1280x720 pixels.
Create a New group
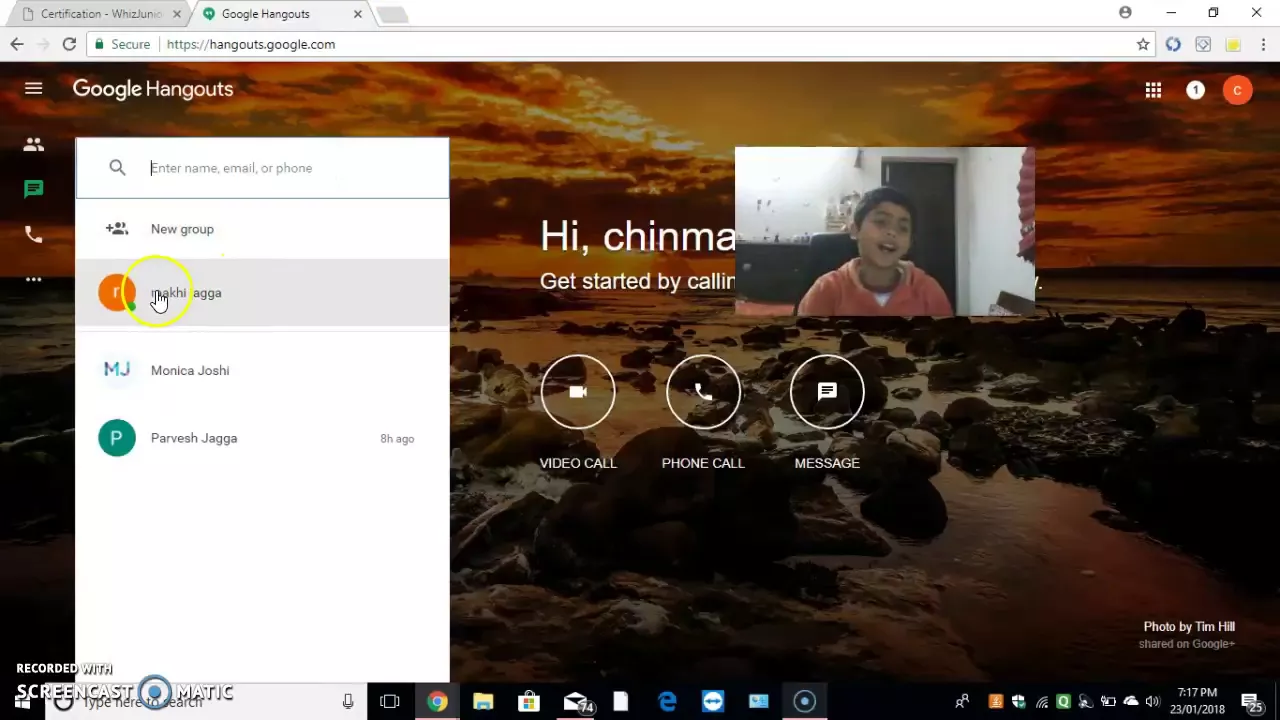[x=262, y=229]
